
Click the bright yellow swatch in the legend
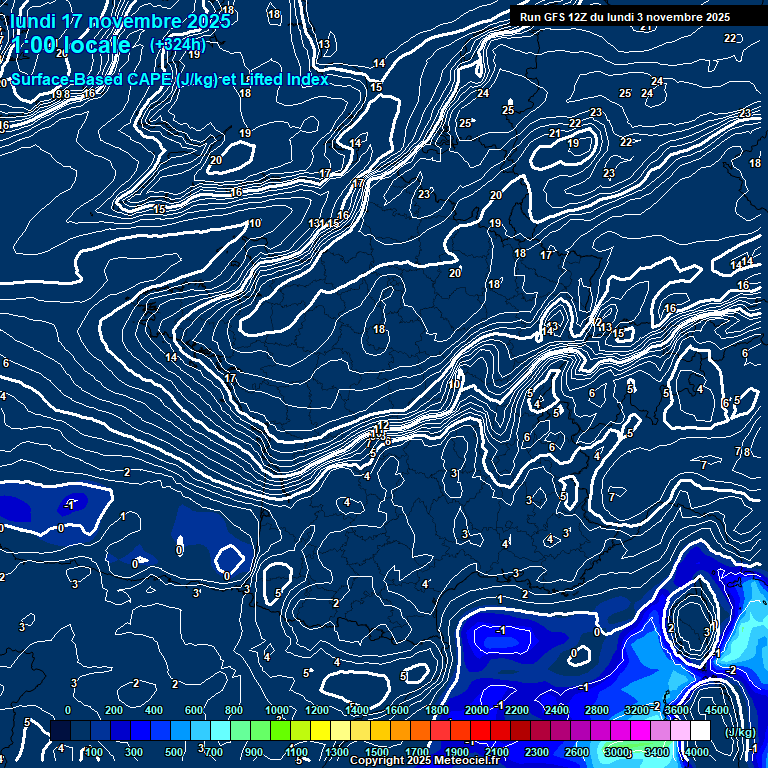(320, 730)
